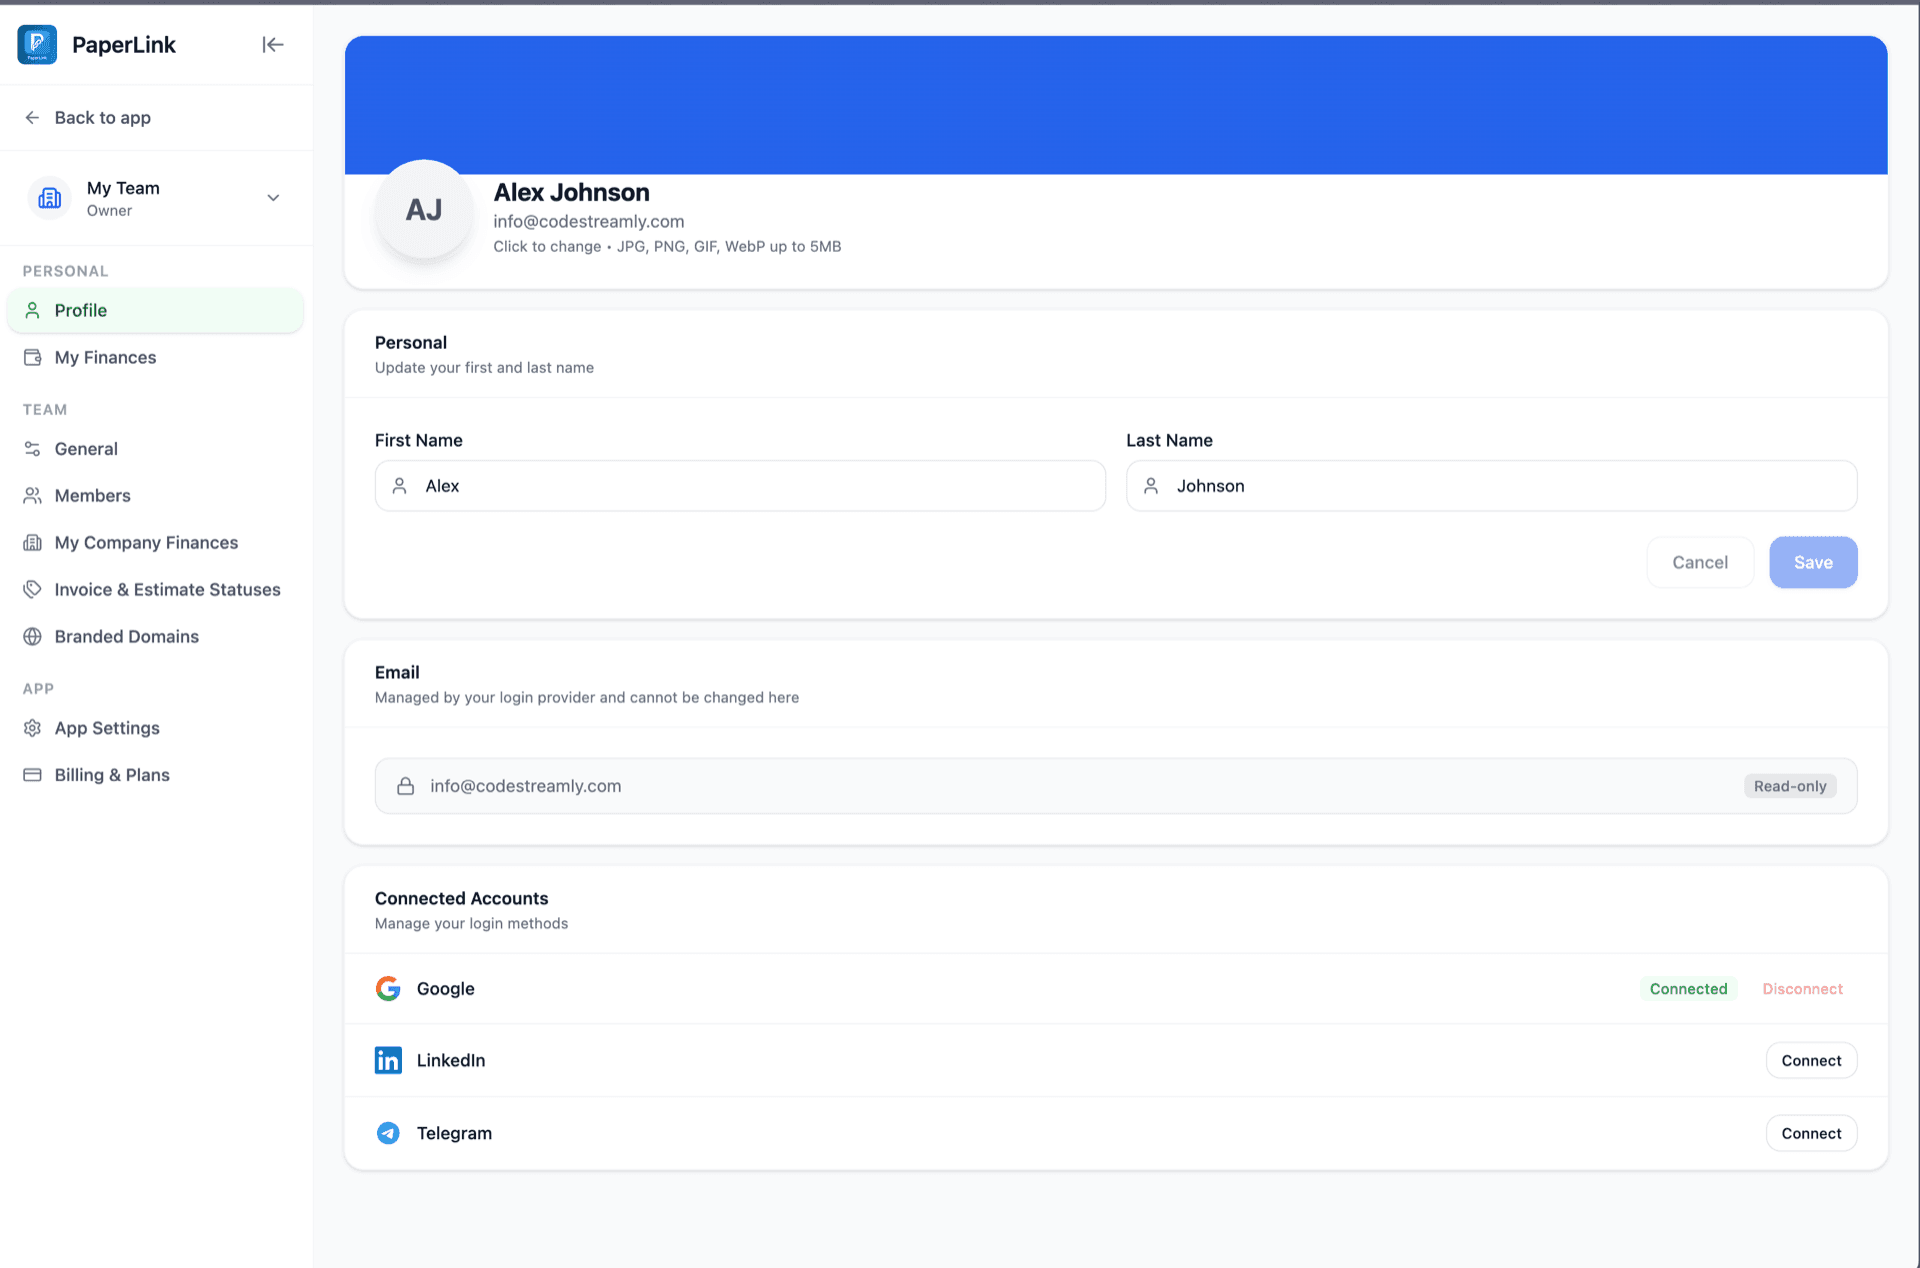Select Billing & Plans menu item
This screenshot has height=1268, width=1920.
(x=112, y=775)
